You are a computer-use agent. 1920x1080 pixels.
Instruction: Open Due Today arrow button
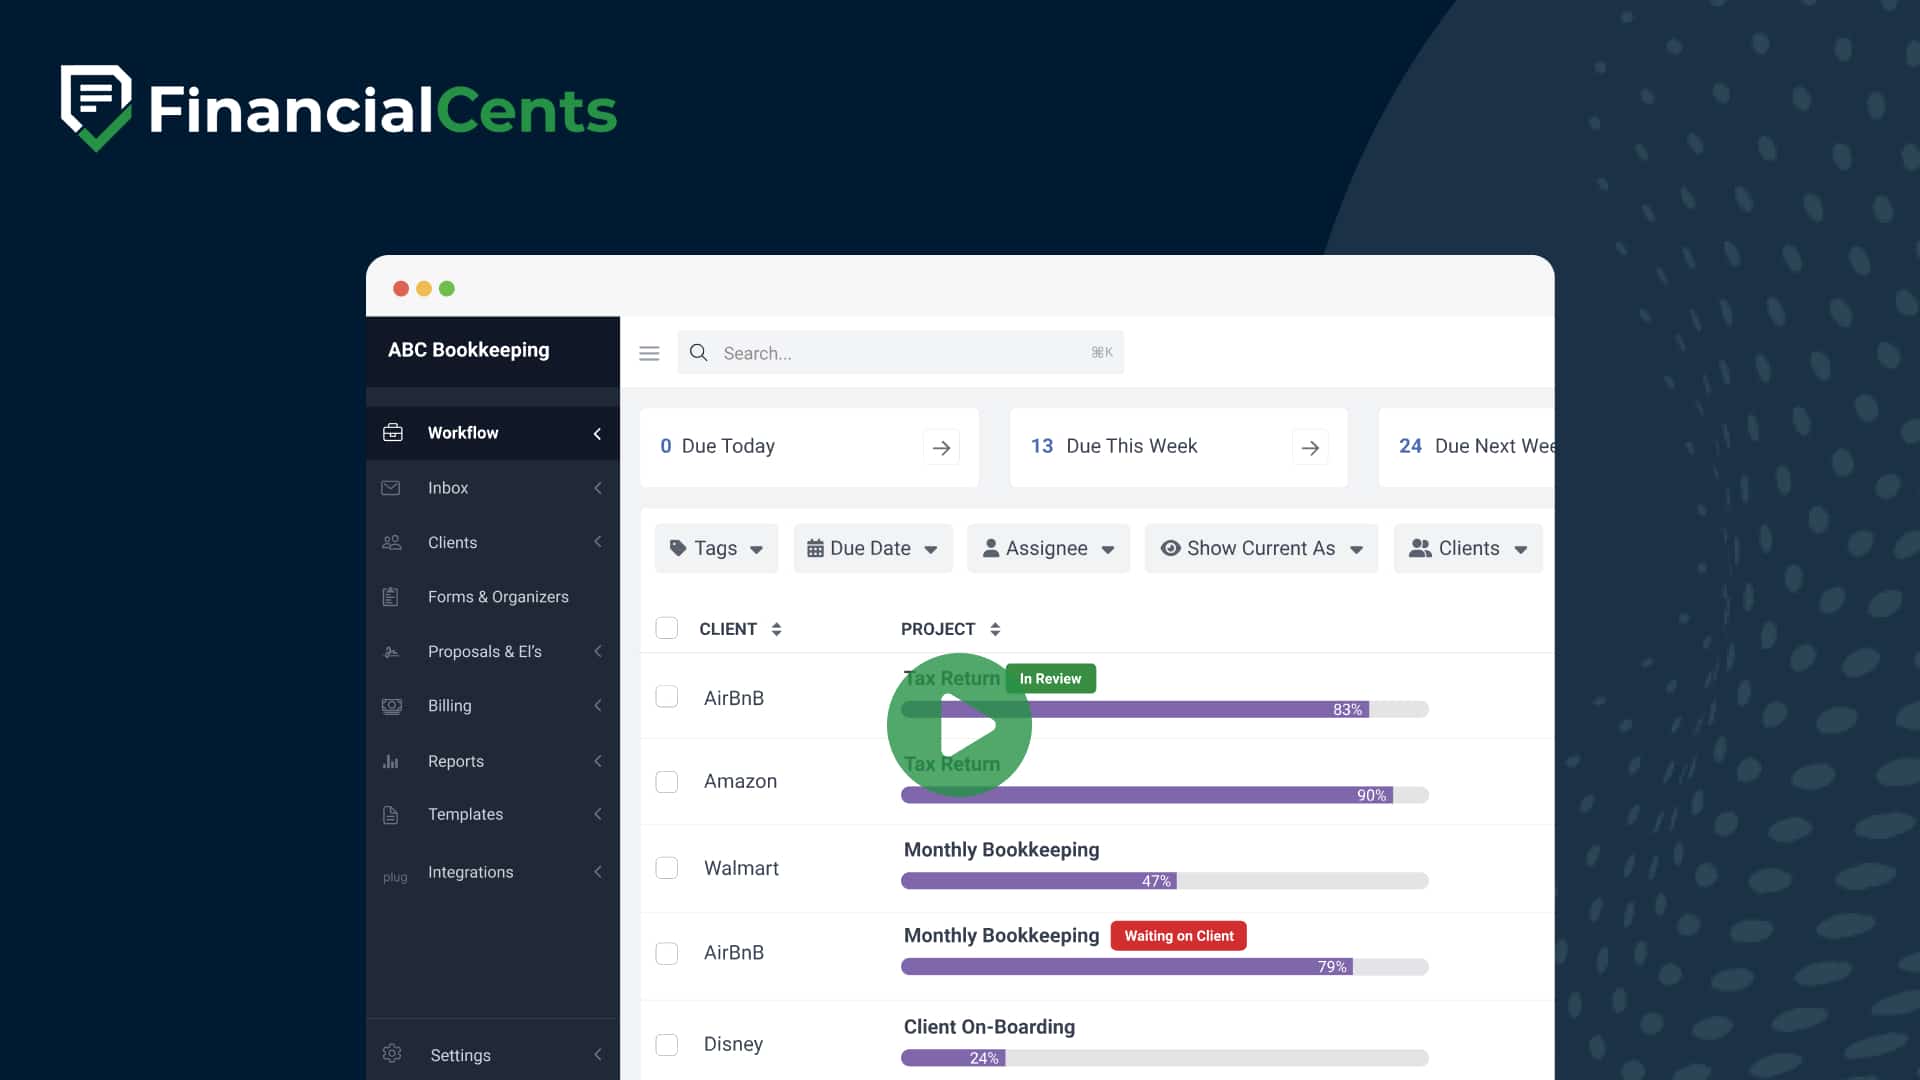pyautogui.click(x=941, y=448)
